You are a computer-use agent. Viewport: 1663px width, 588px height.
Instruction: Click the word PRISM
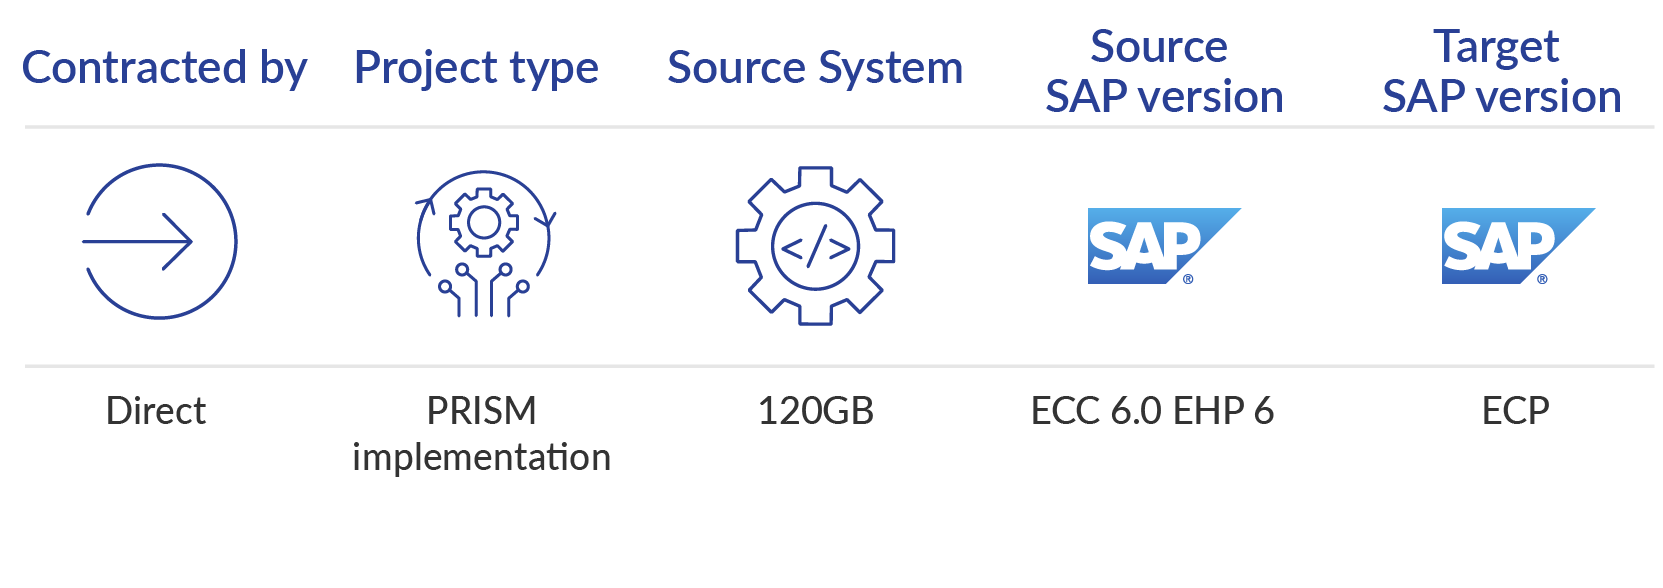tap(481, 411)
